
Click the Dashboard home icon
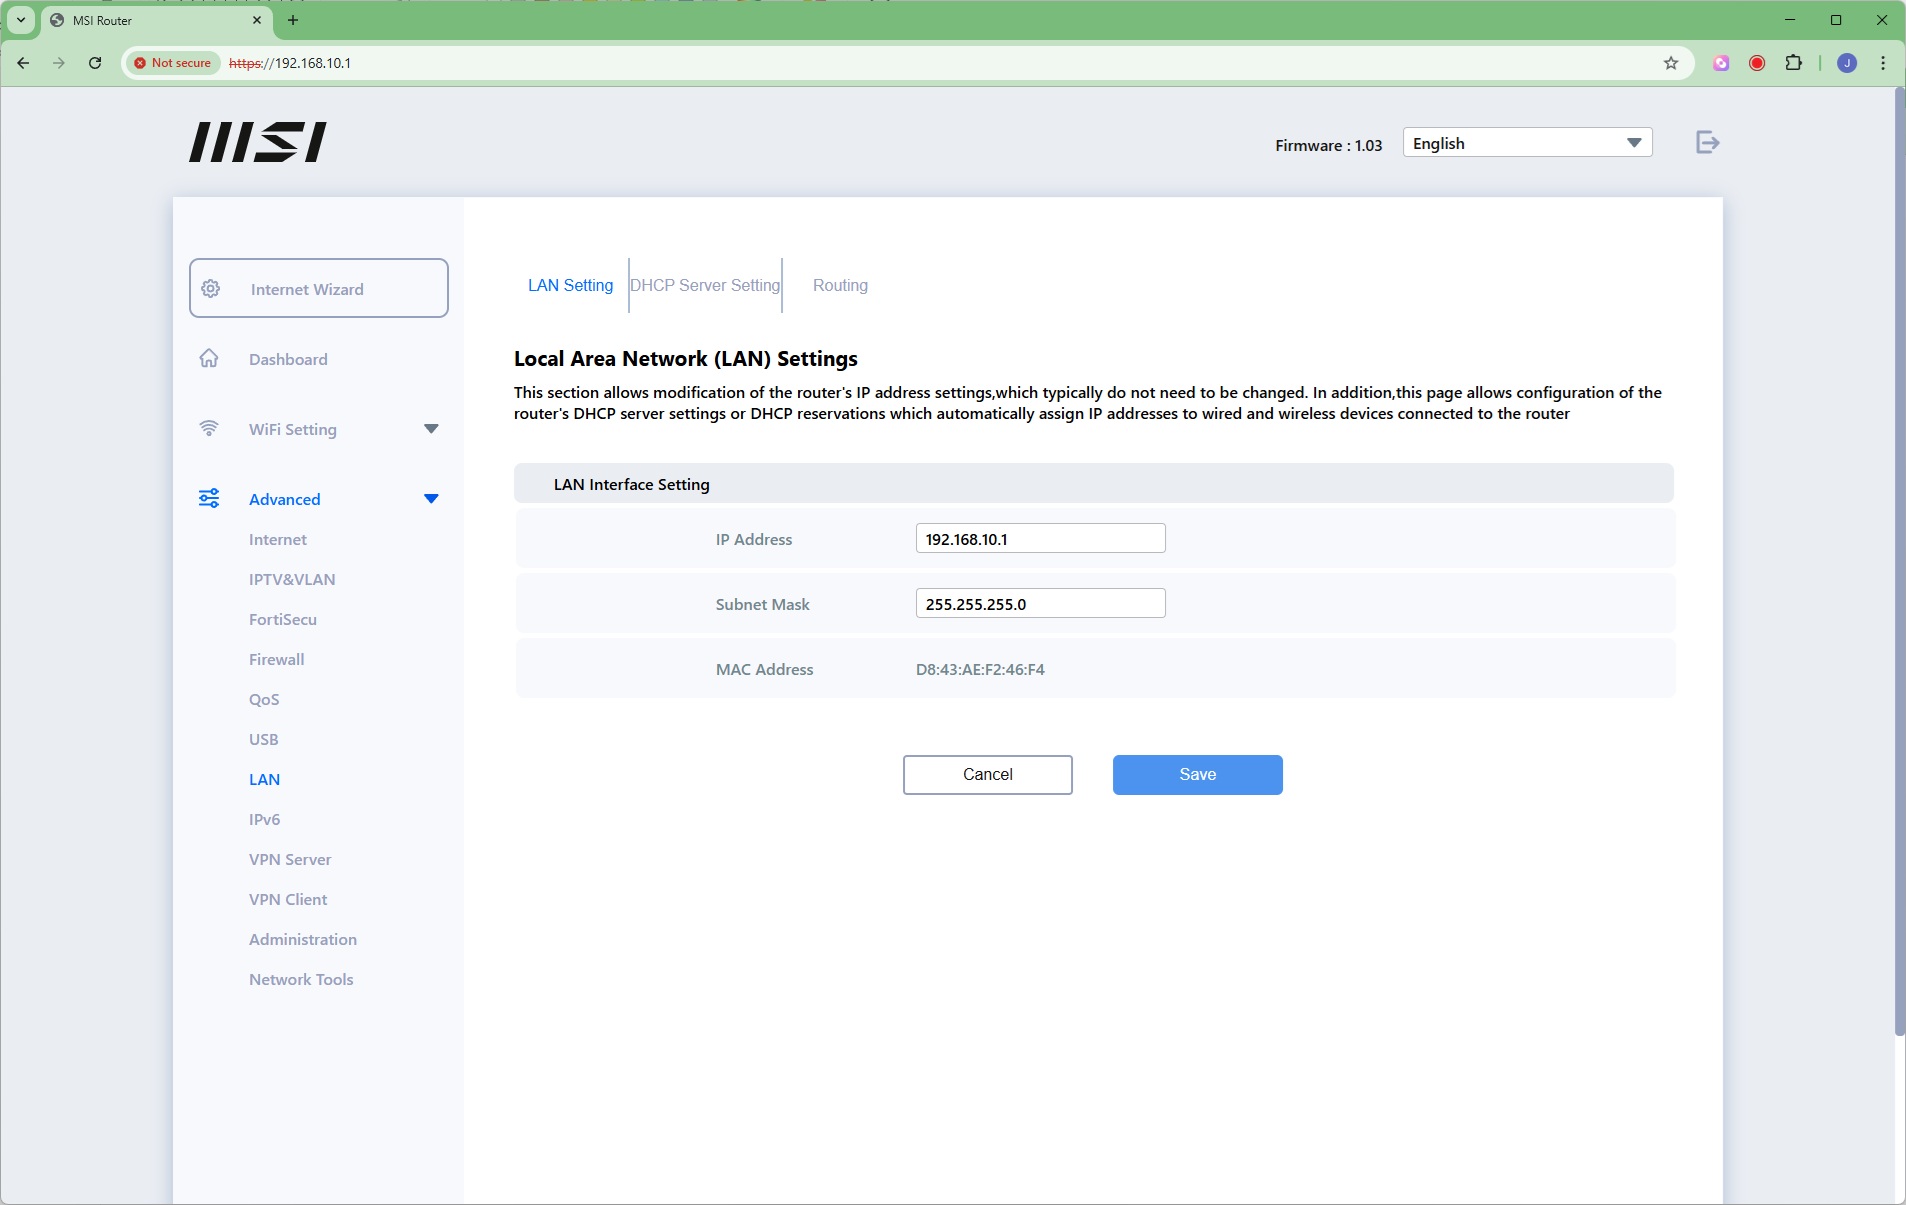[209, 358]
